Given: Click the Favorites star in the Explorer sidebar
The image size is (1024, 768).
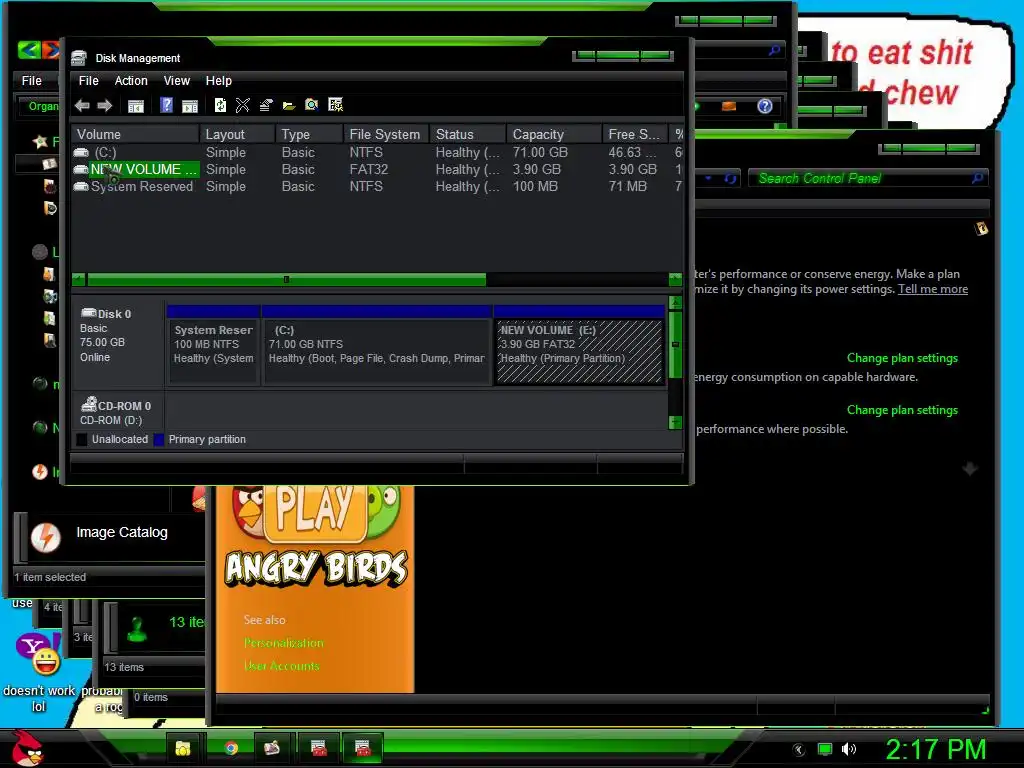Looking at the screenshot, I should (x=40, y=141).
